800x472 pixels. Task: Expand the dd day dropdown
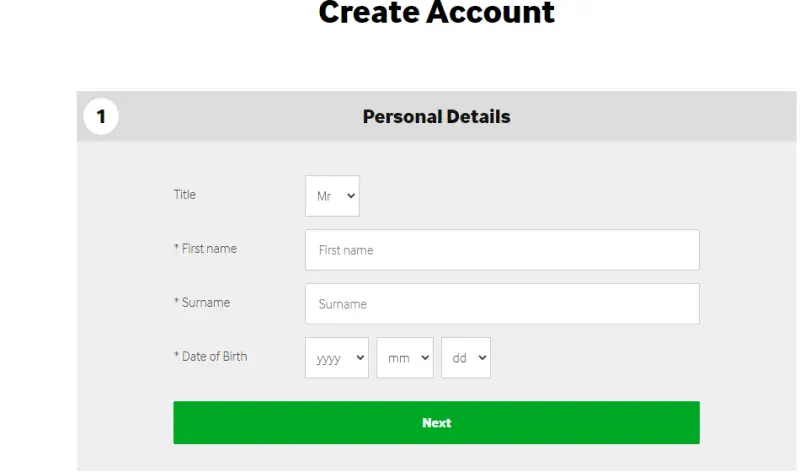point(465,358)
